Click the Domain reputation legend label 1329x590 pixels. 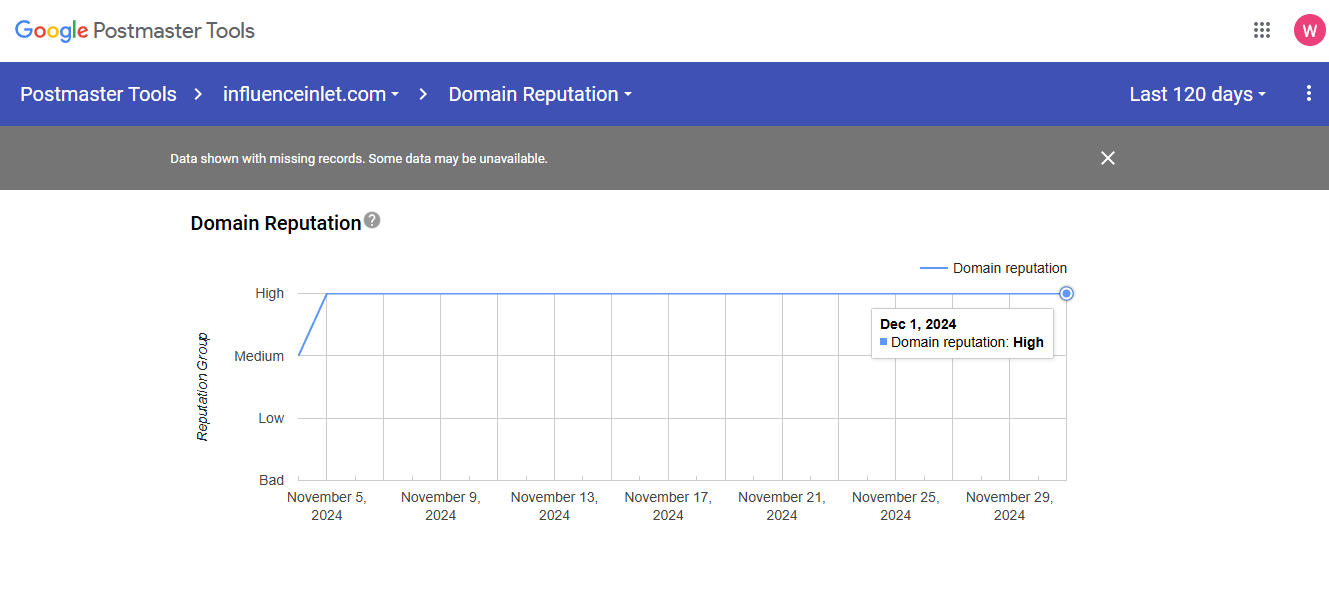(1009, 268)
